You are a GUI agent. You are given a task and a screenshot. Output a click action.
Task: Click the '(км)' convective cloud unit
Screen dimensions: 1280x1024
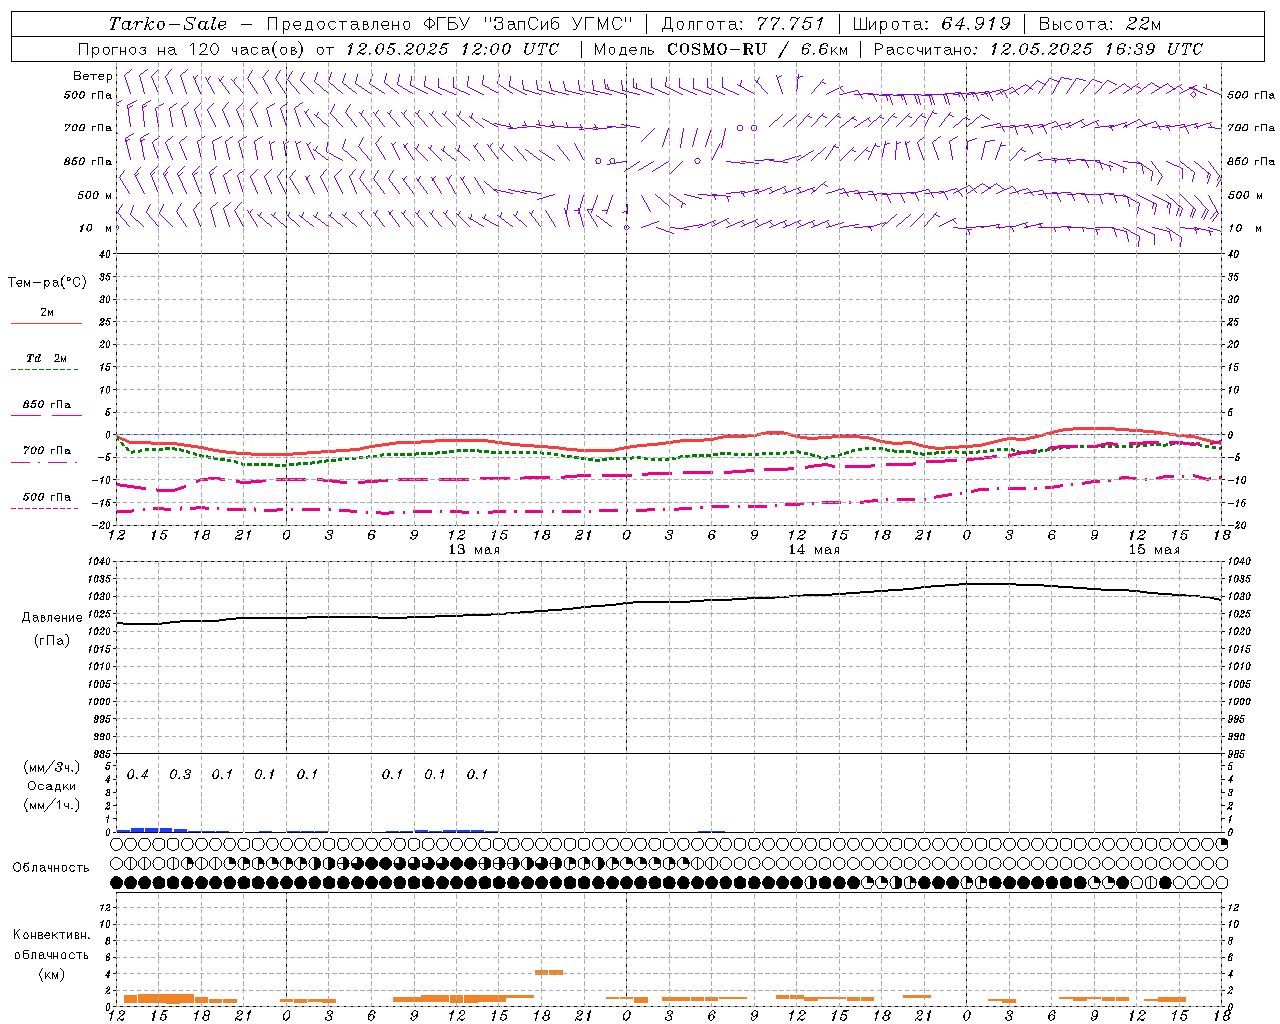51,973
